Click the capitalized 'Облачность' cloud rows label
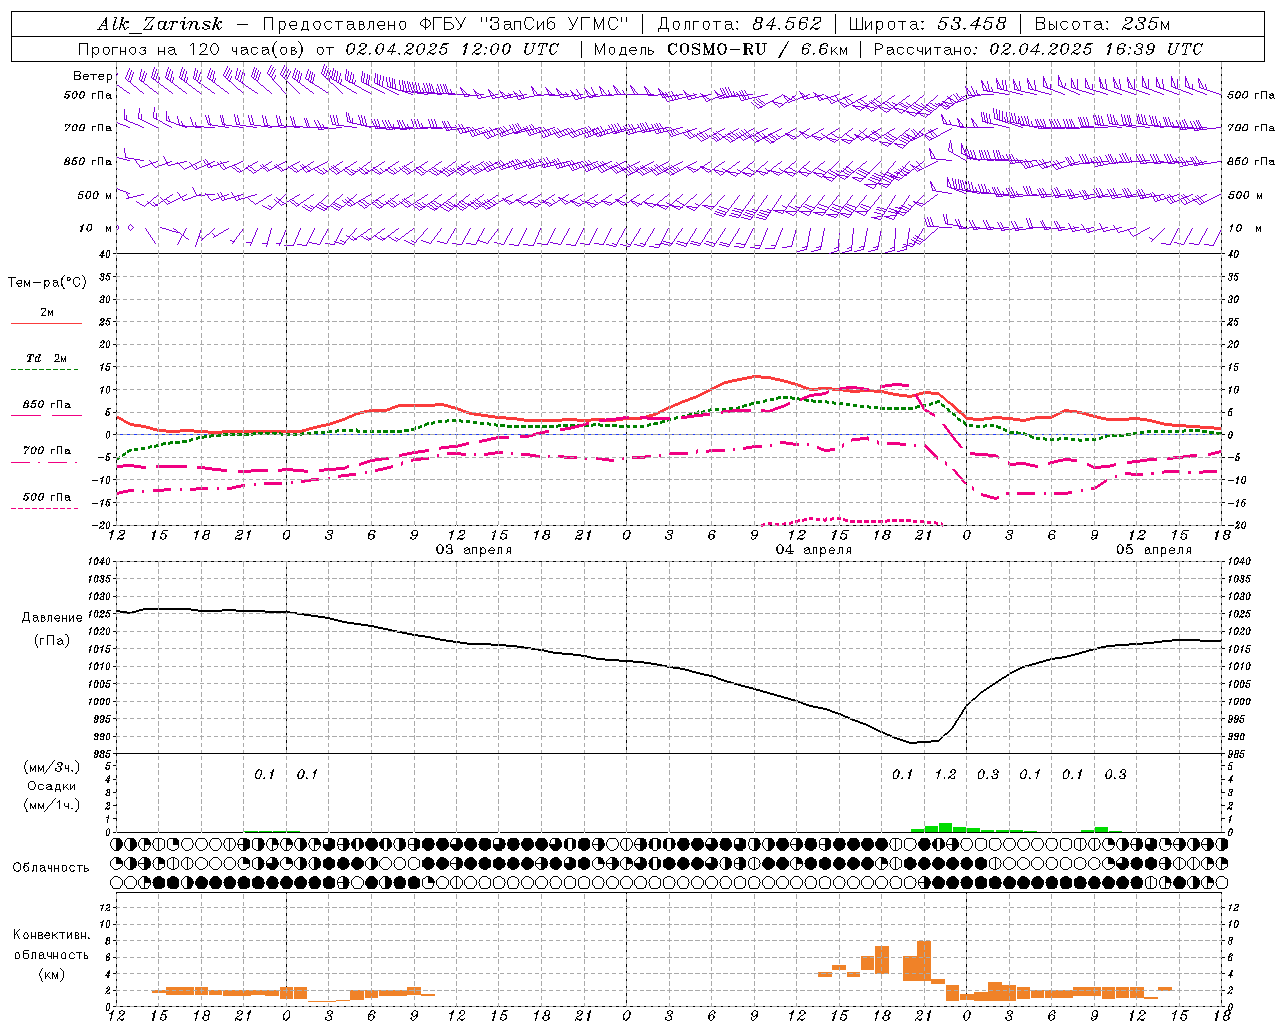The image size is (1280, 1024). 51,867
